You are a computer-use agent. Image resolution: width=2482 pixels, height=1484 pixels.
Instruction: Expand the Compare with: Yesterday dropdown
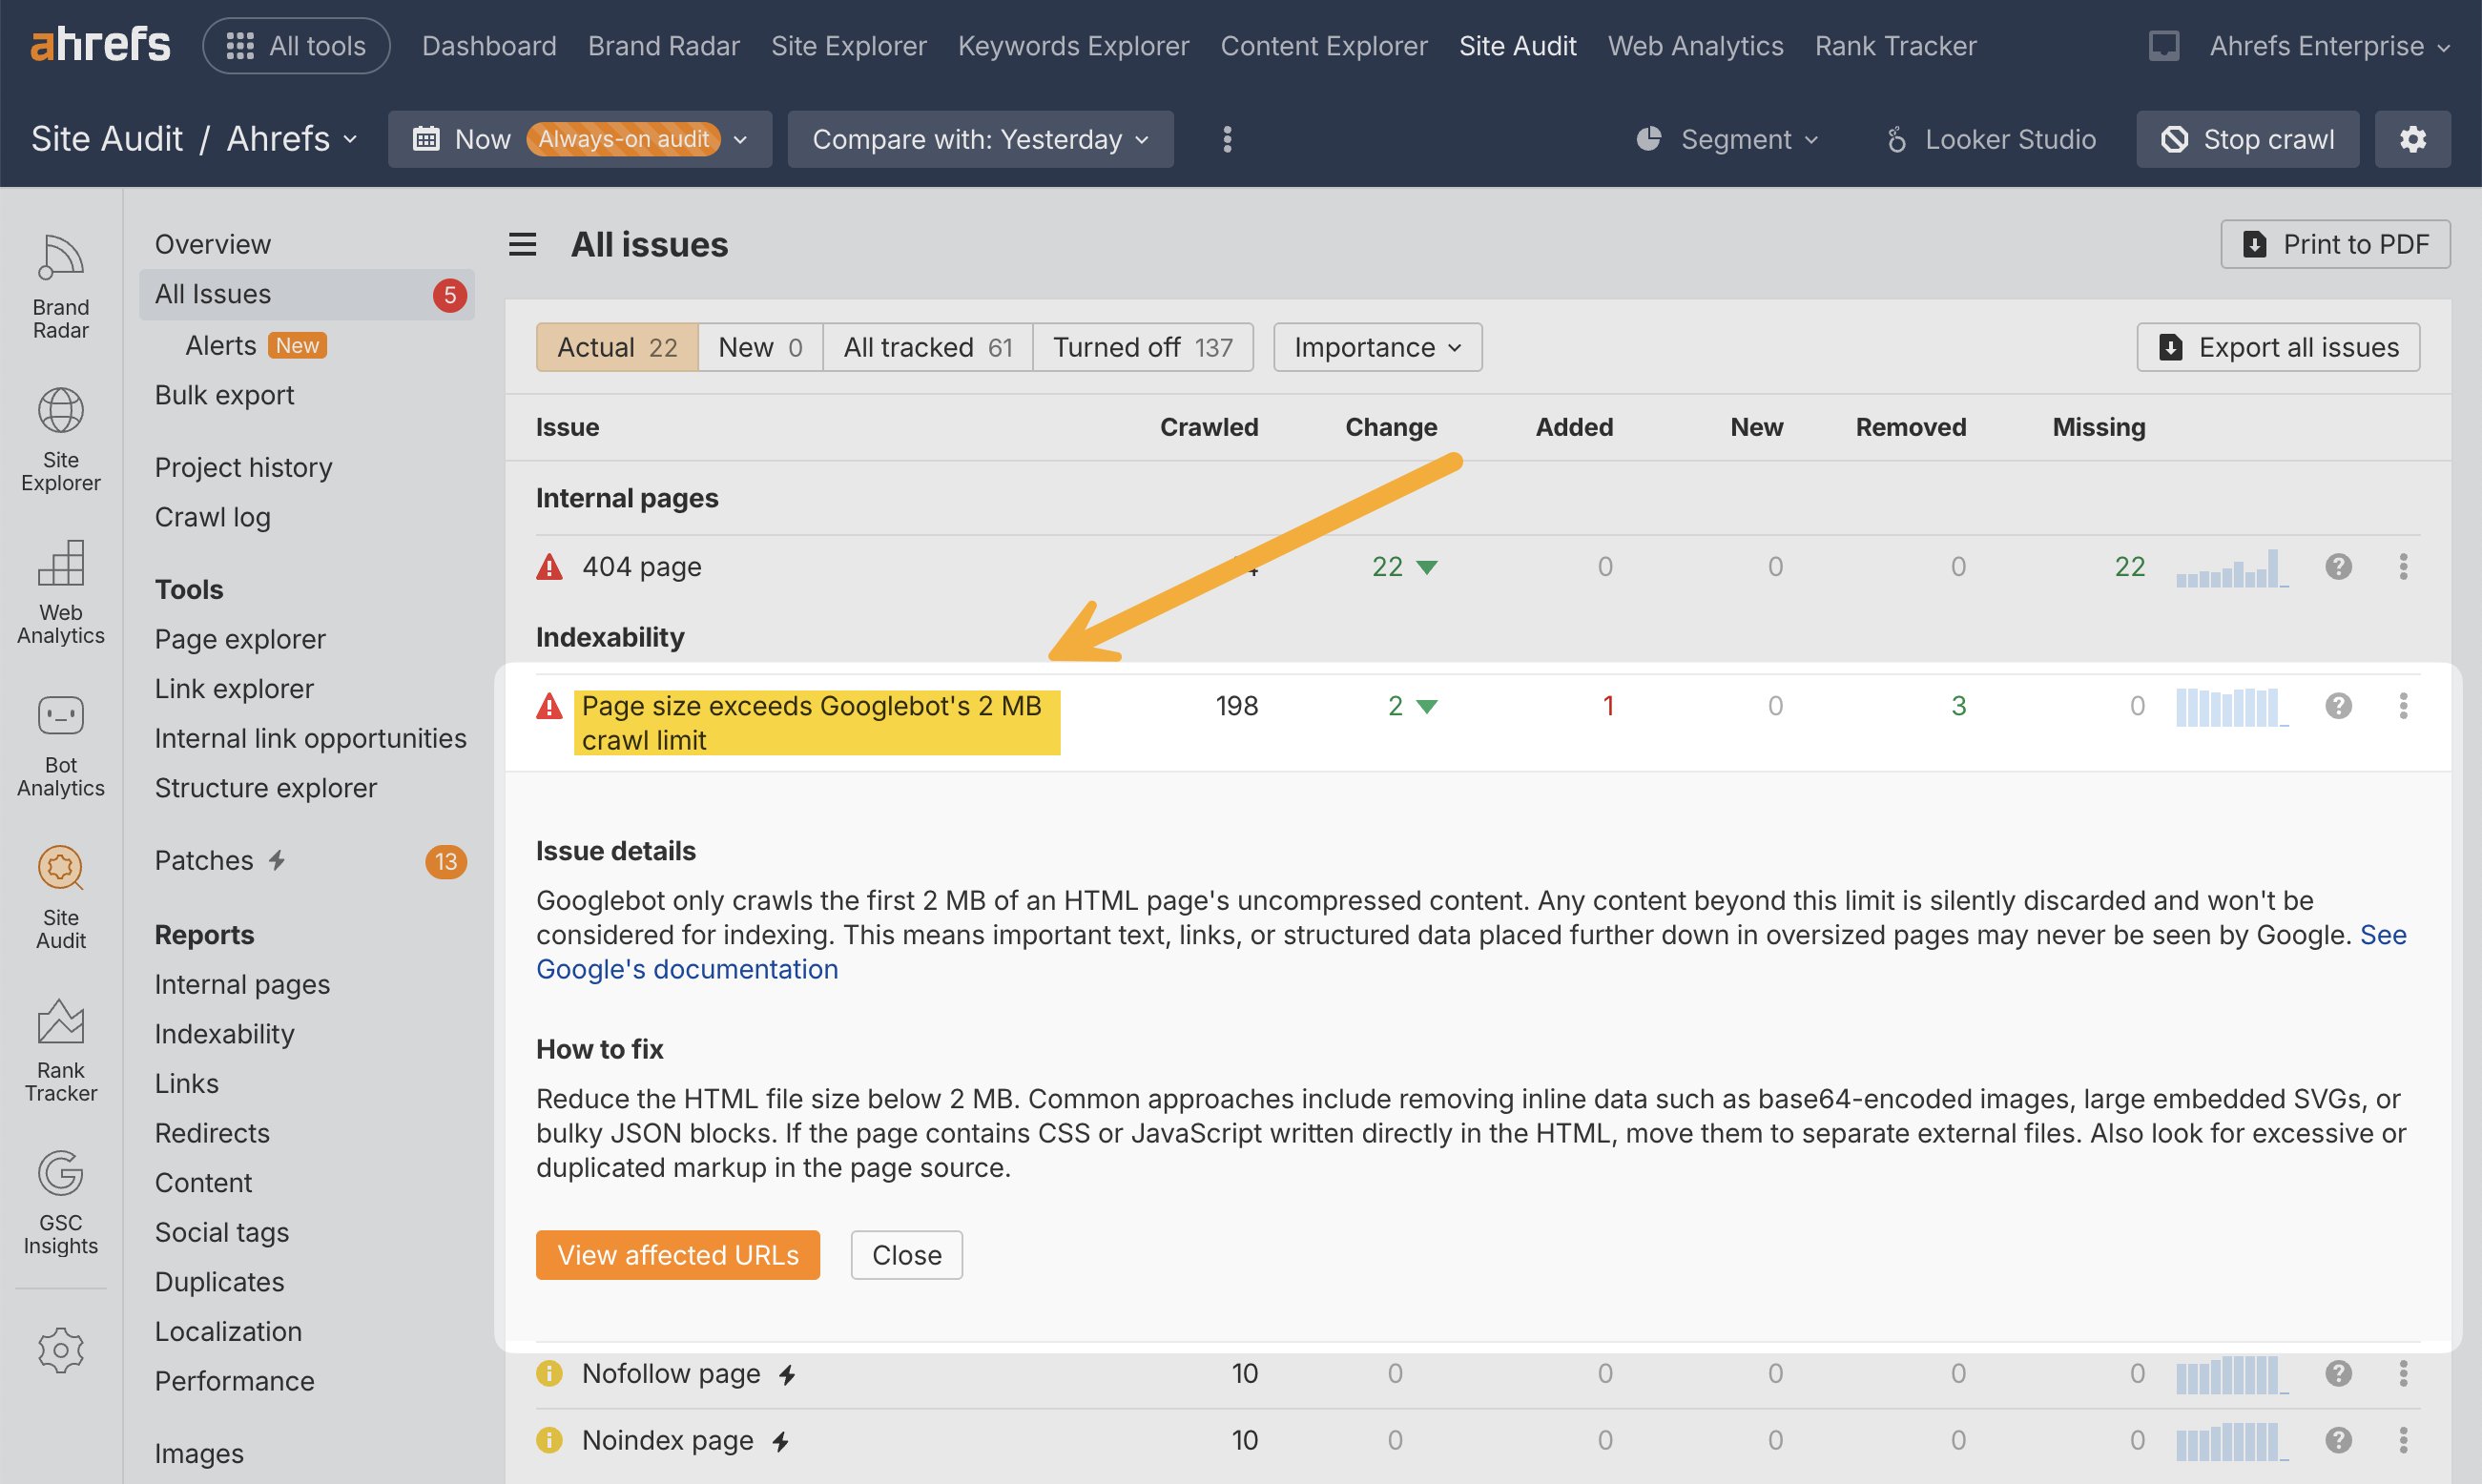(979, 139)
